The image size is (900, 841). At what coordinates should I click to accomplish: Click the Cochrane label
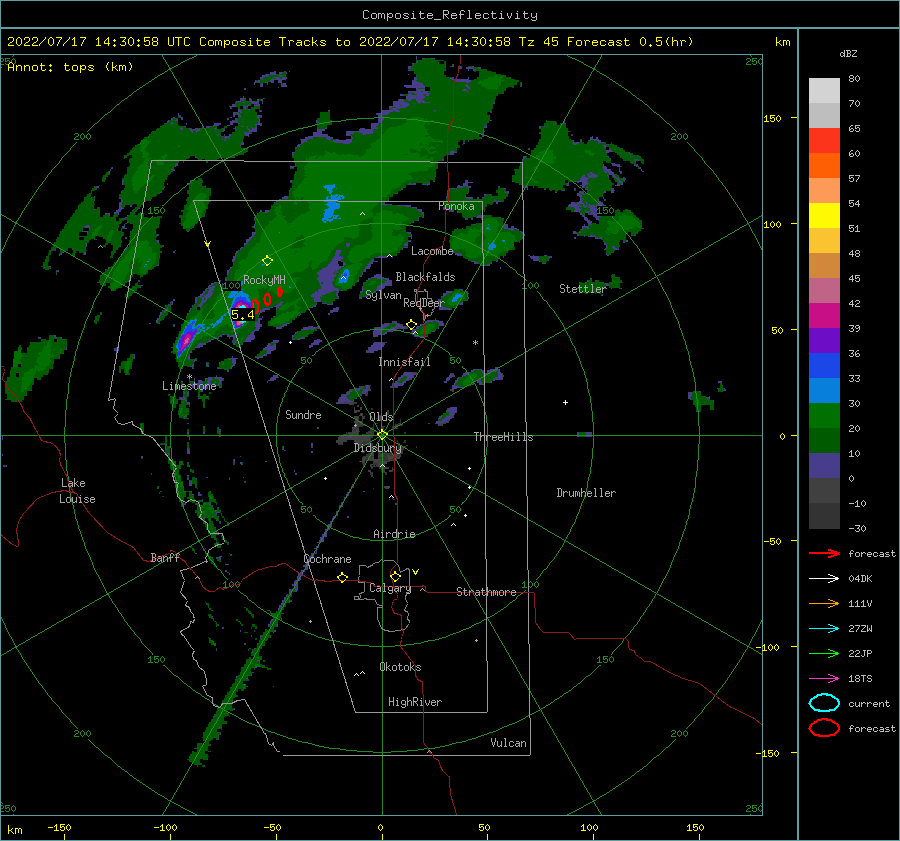(x=327, y=559)
